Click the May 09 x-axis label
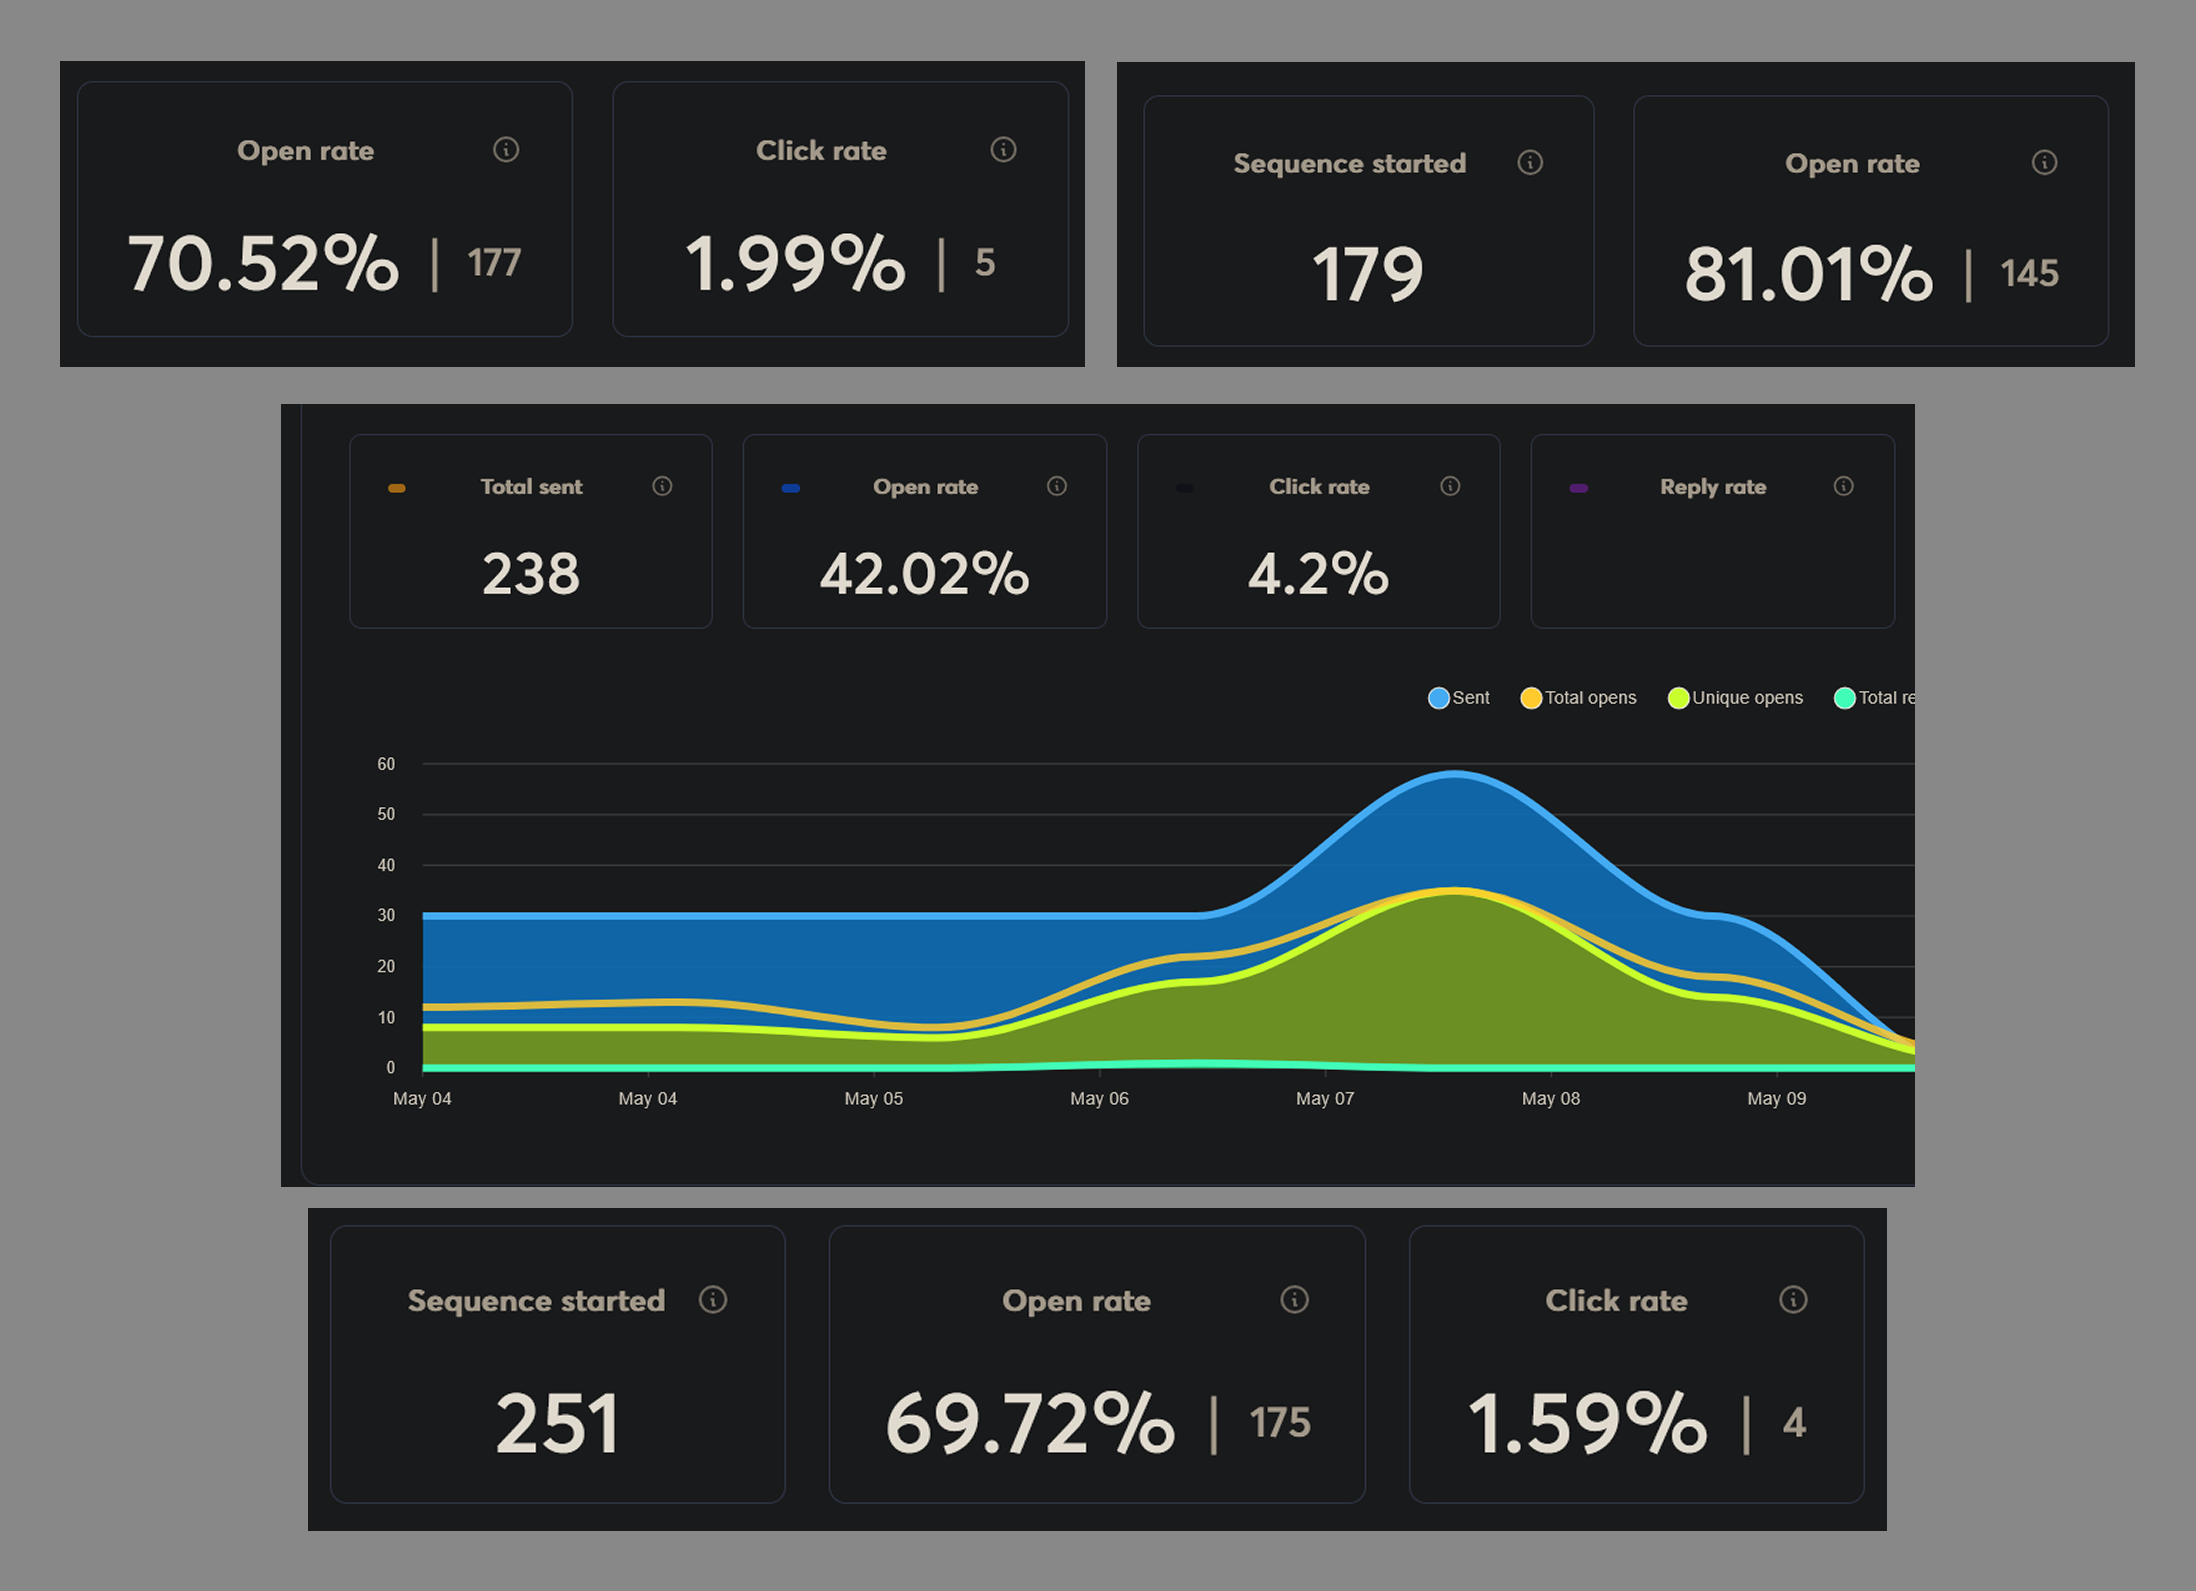 point(1776,1099)
